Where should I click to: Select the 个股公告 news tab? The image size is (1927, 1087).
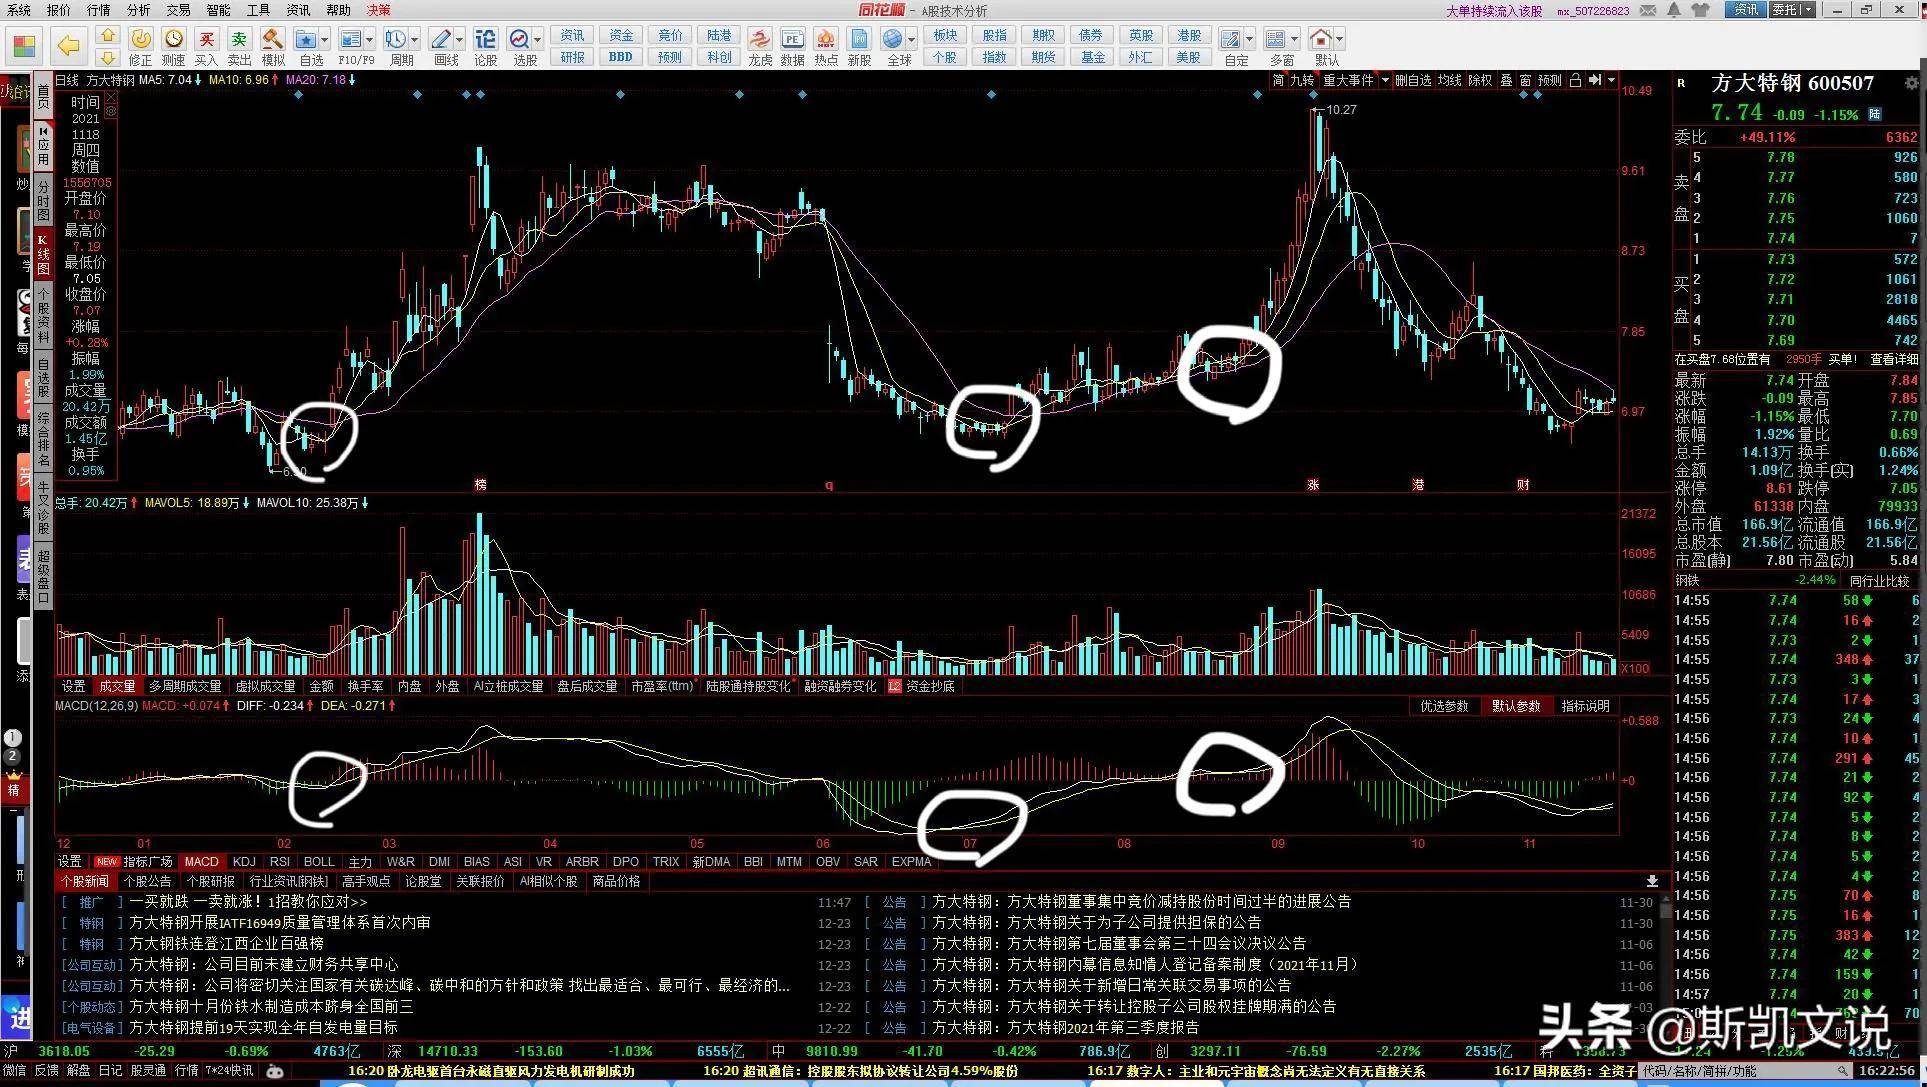pos(147,881)
